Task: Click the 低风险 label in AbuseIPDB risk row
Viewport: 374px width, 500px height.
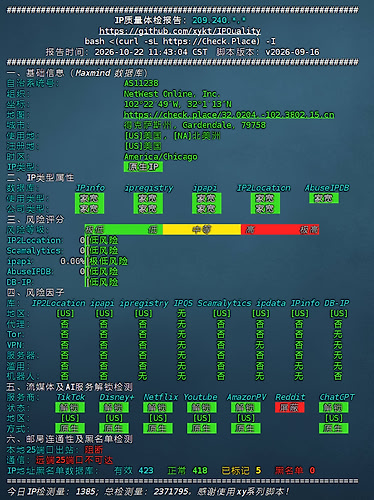Action: [x=103, y=271]
